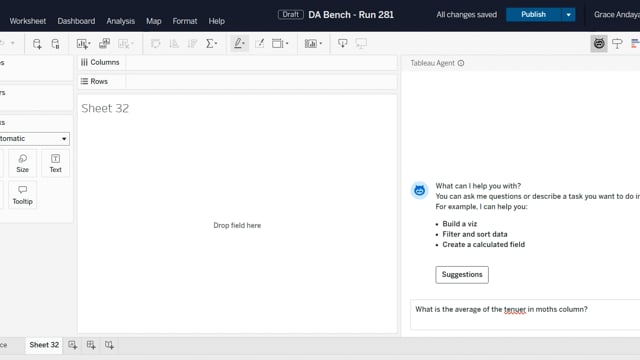Image resolution: width=640 pixels, height=360 pixels.
Task: Open the Dashboard menu
Action: pyautogui.click(x=76, y=21)
